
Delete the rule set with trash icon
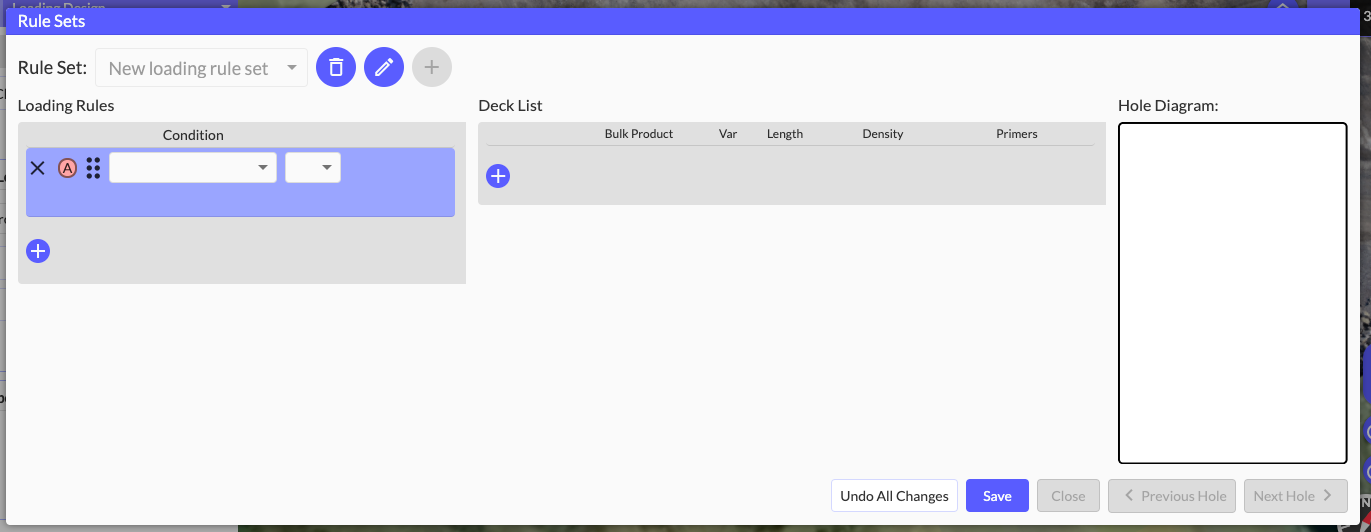point(336,67)
